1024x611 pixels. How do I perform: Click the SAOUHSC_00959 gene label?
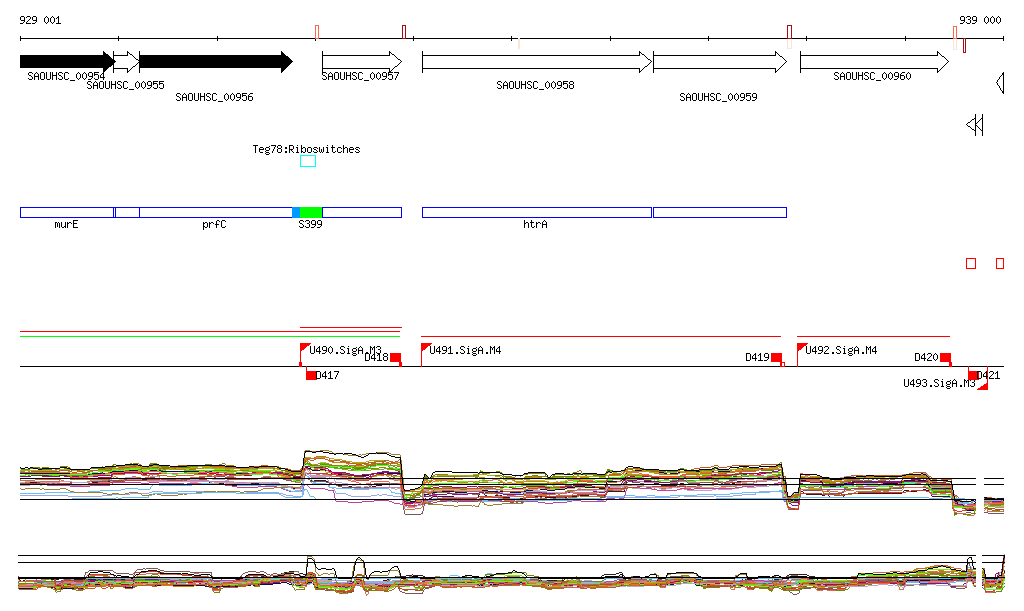coord(718,97)
